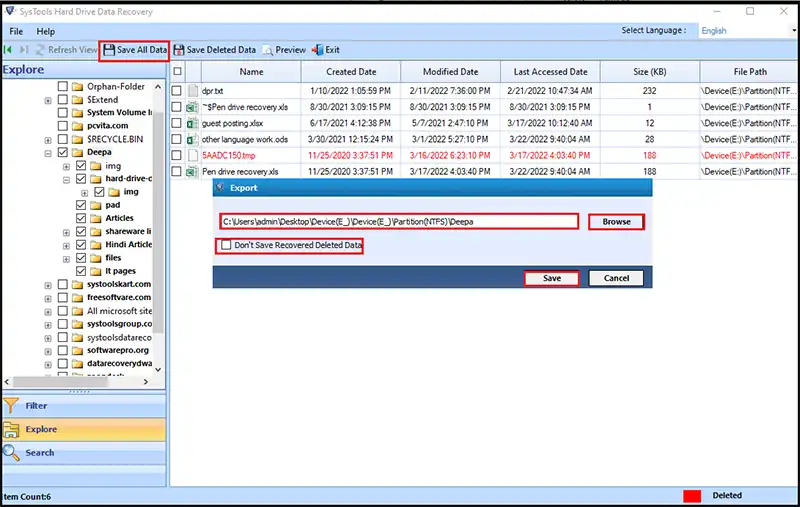
Task: Click the tree horizontal scrollbar right arrow
Action: coord(146,382)
